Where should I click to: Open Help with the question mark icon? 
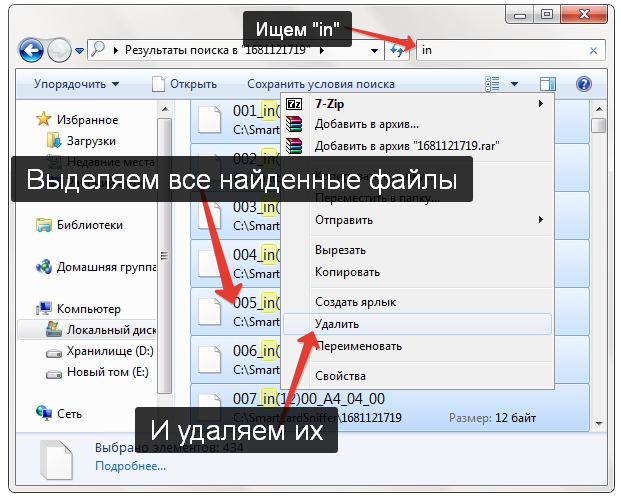pos(584,84)
